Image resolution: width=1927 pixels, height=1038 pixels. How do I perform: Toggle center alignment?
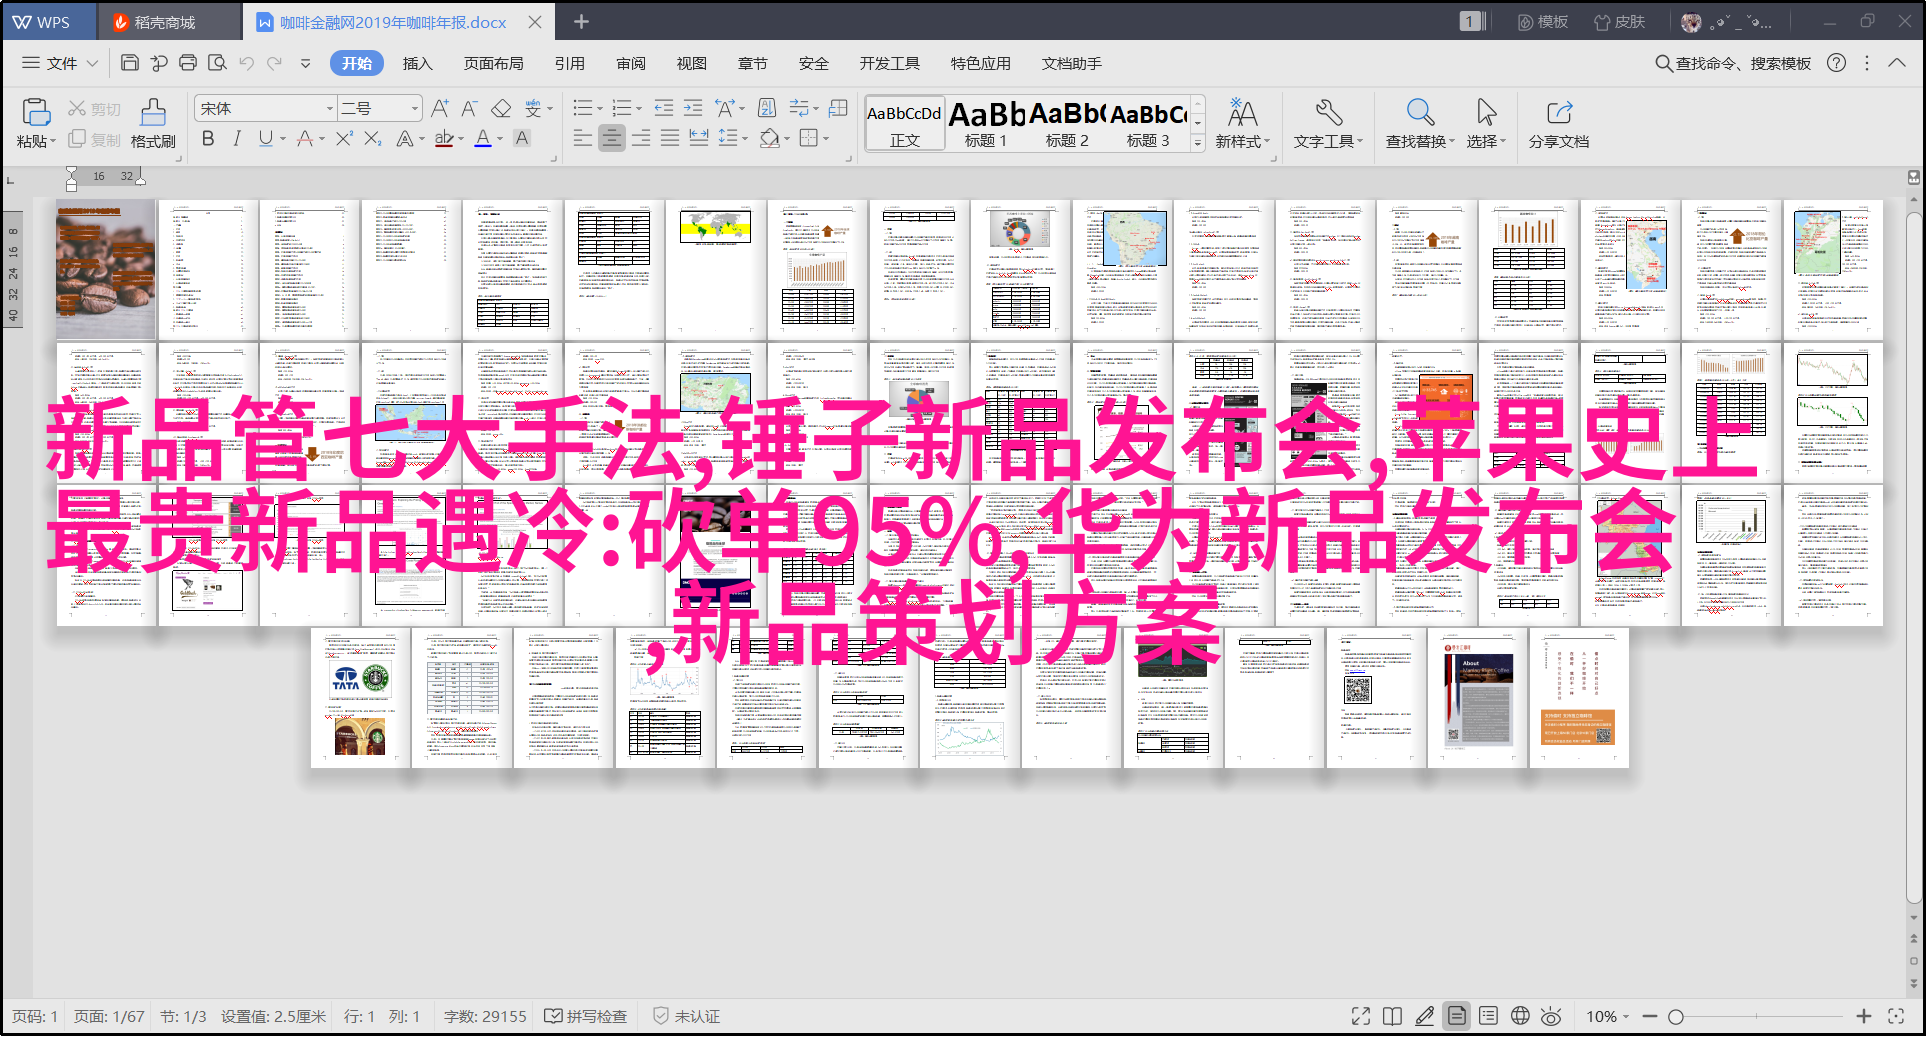[x=612, y=138]
